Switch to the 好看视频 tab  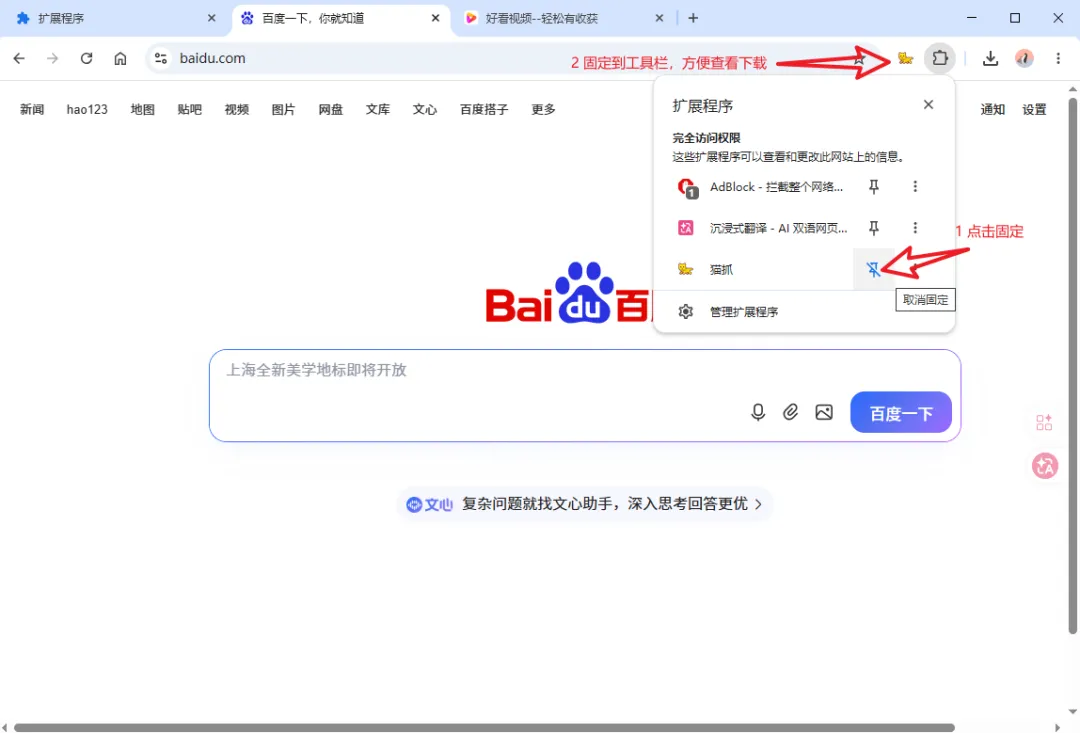click(563, 19)
